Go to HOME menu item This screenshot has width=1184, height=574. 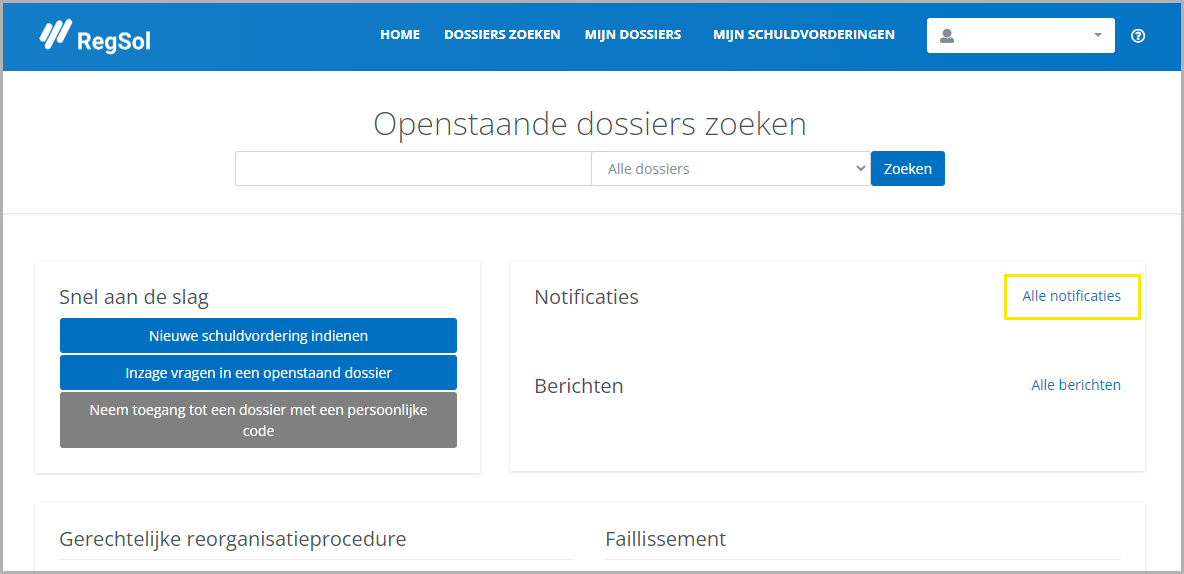click(400, 35)
